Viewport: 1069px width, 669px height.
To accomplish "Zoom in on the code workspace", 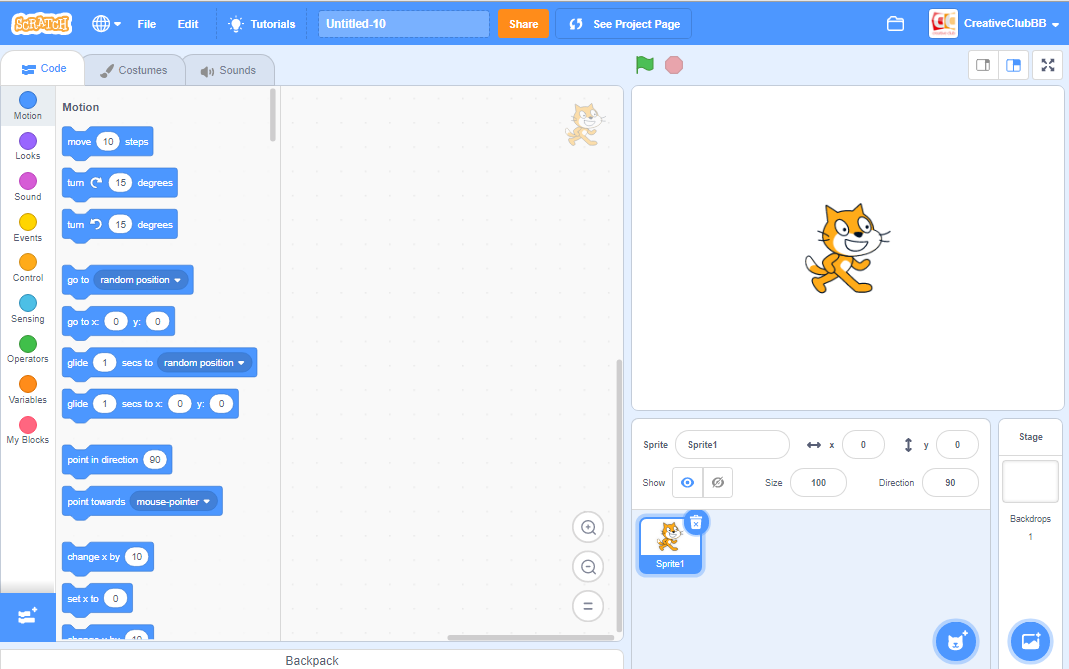I will click(x=588, y=527).
